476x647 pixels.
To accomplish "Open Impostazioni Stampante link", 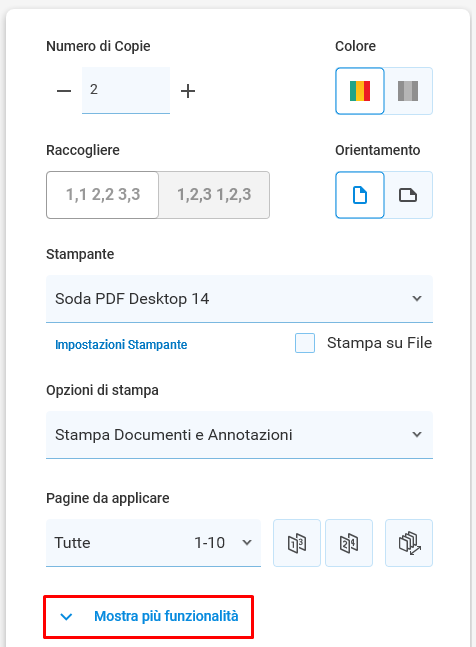I will [121, 345].
